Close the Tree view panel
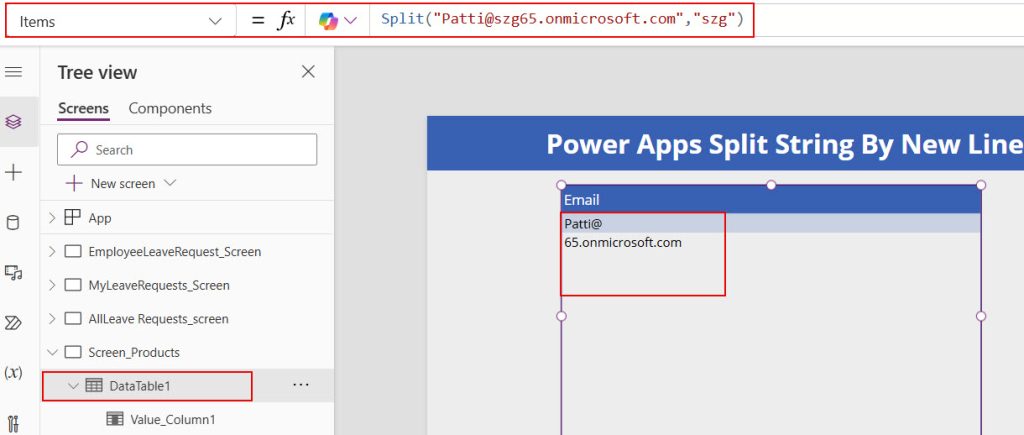Image resolution: width=1024 pixels, height=435 pixels. click(308, 72)
